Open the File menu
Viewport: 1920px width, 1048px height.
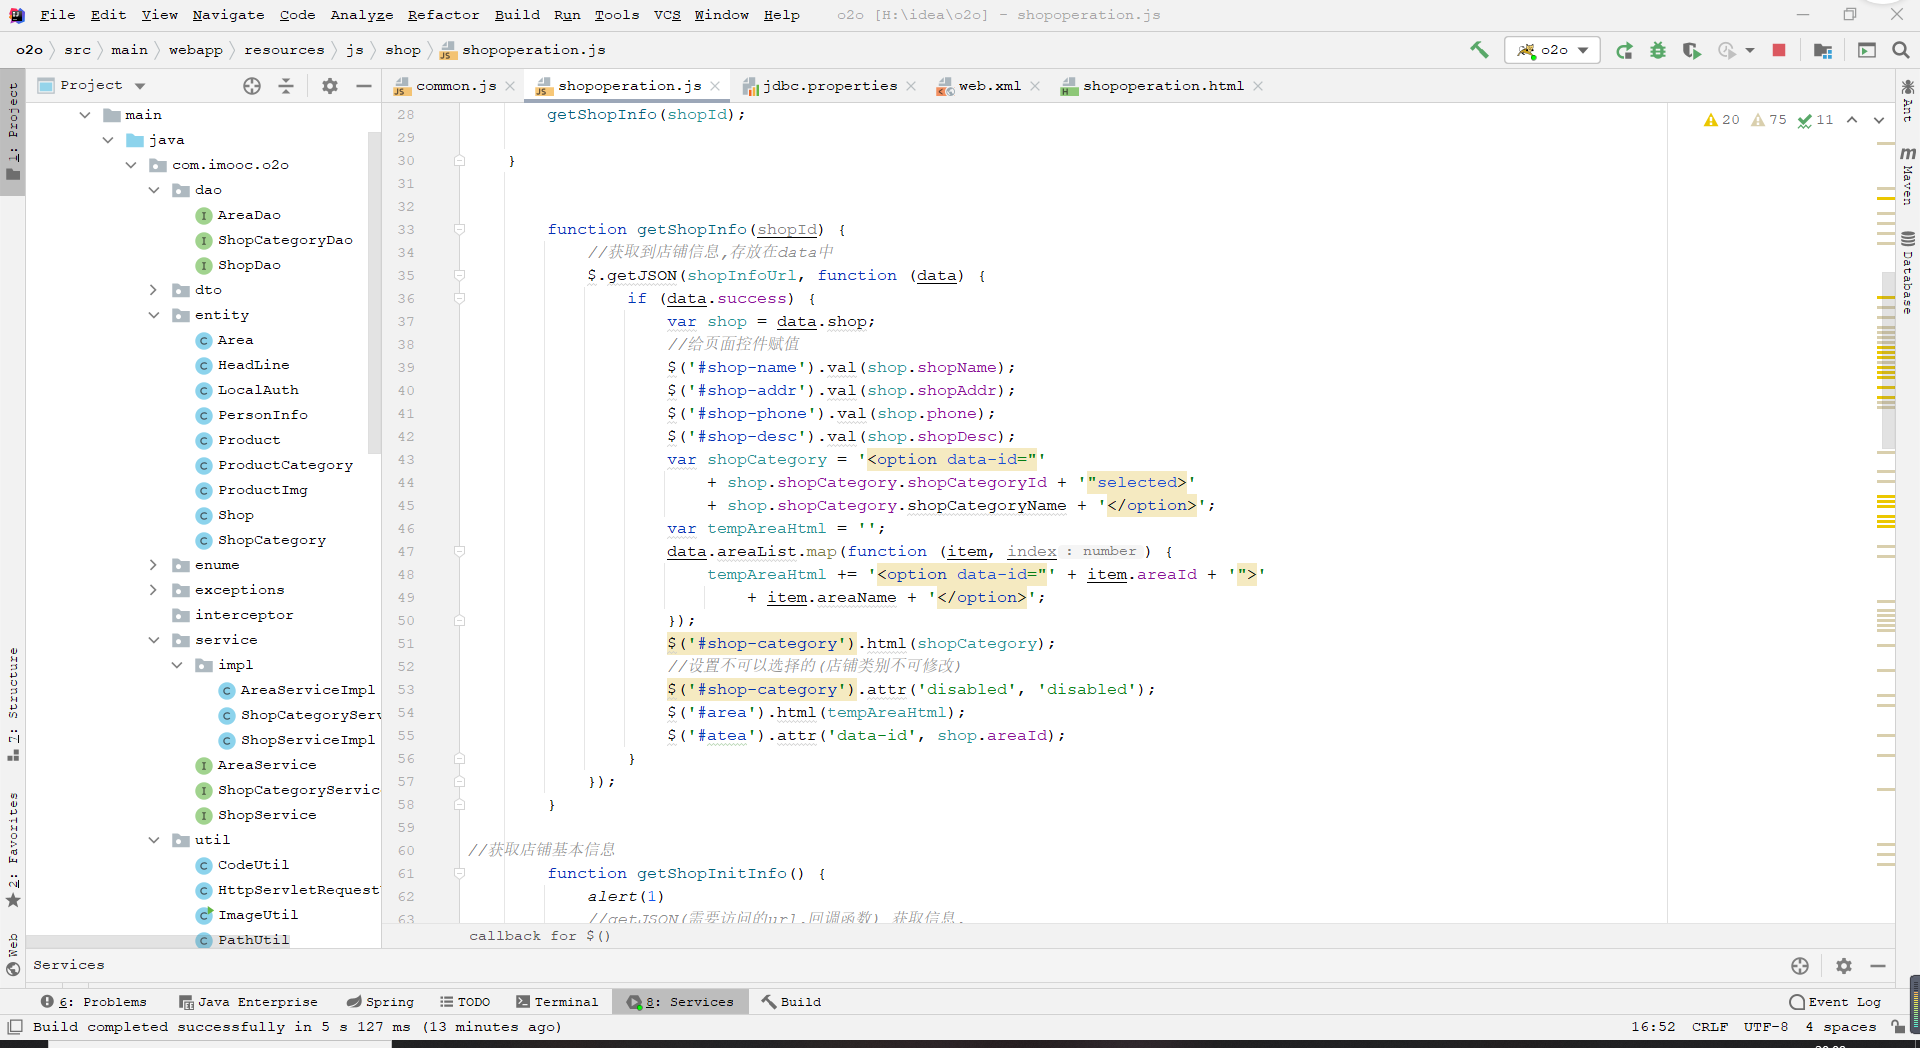(57, 15)
